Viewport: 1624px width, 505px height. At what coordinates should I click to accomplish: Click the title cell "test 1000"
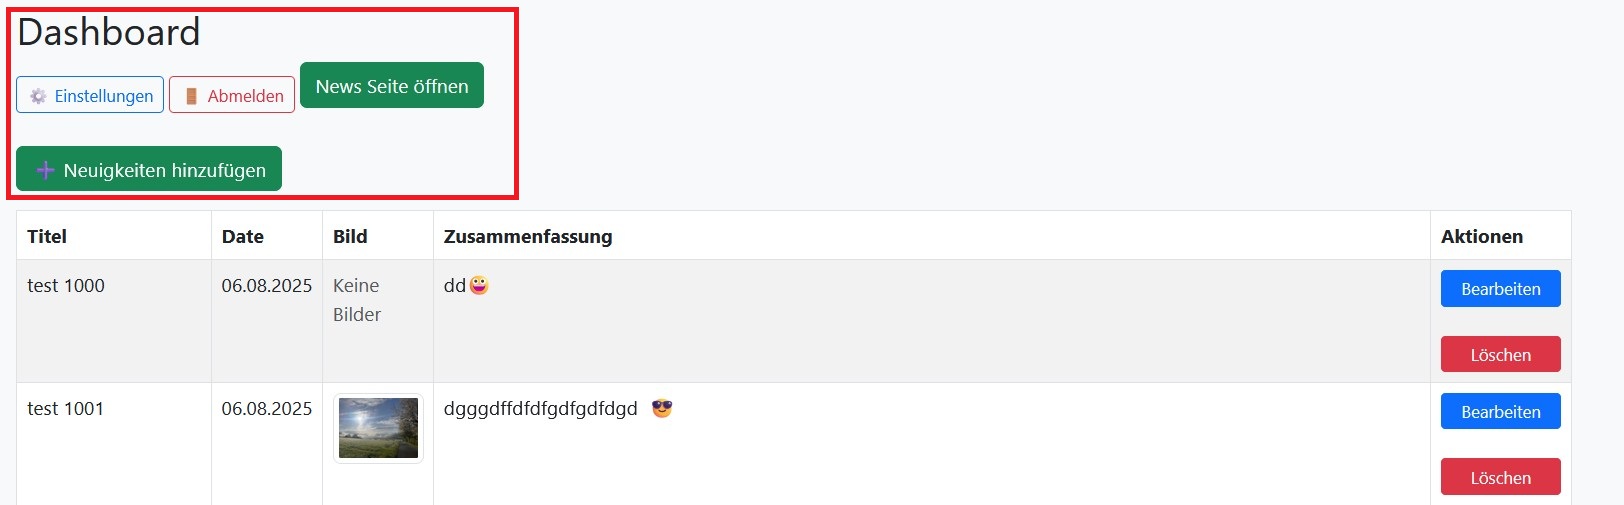click(66, 286)
